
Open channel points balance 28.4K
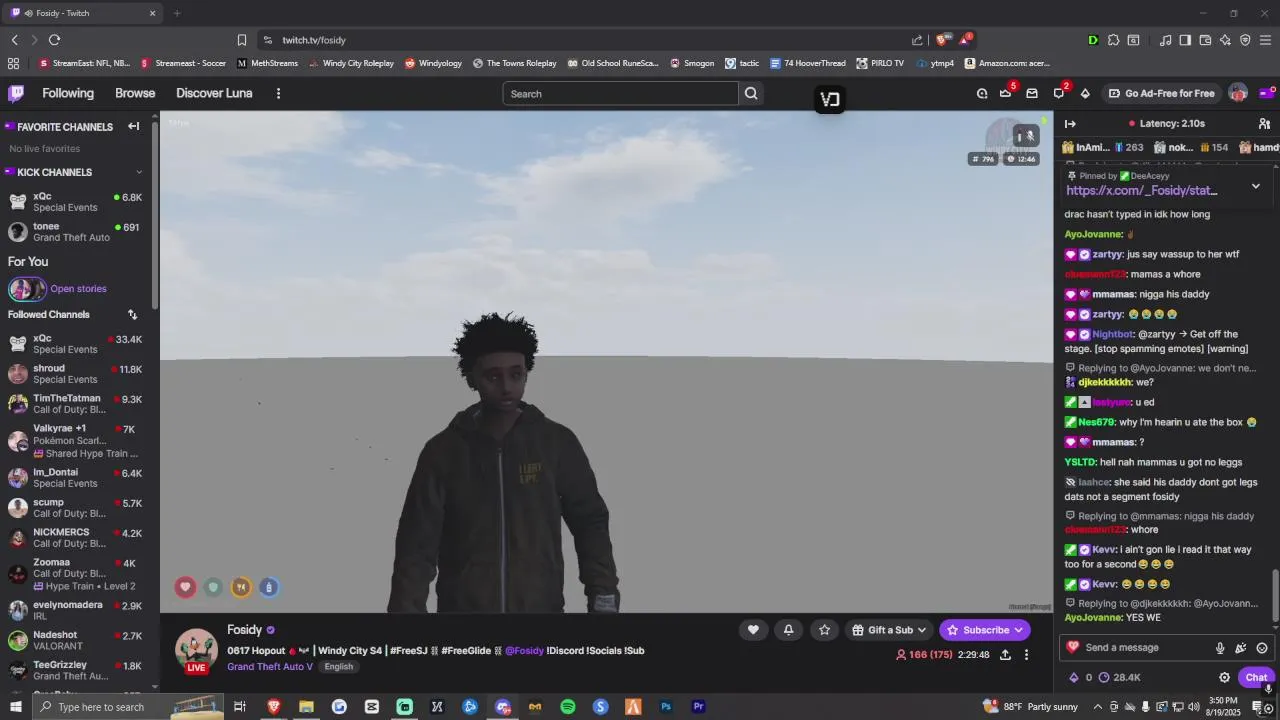click(1119, 677)
